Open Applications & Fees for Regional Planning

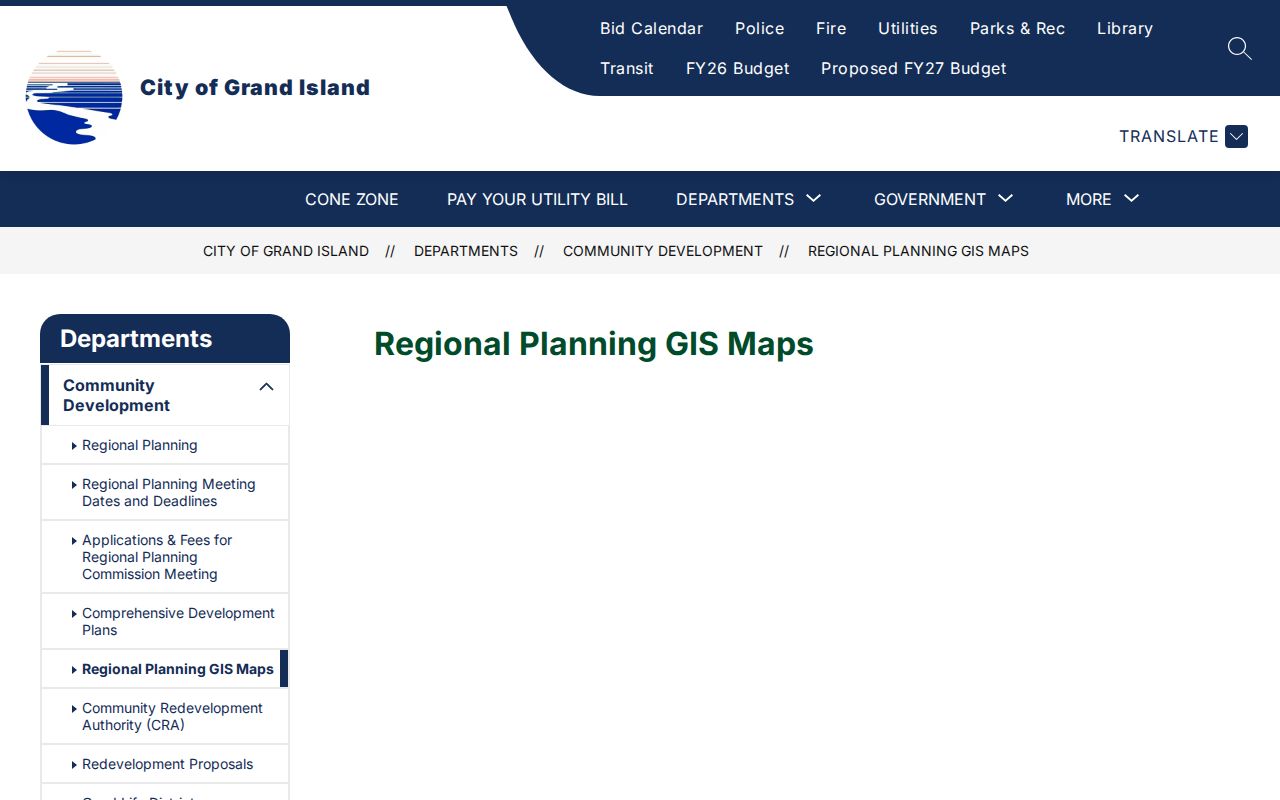157,557
